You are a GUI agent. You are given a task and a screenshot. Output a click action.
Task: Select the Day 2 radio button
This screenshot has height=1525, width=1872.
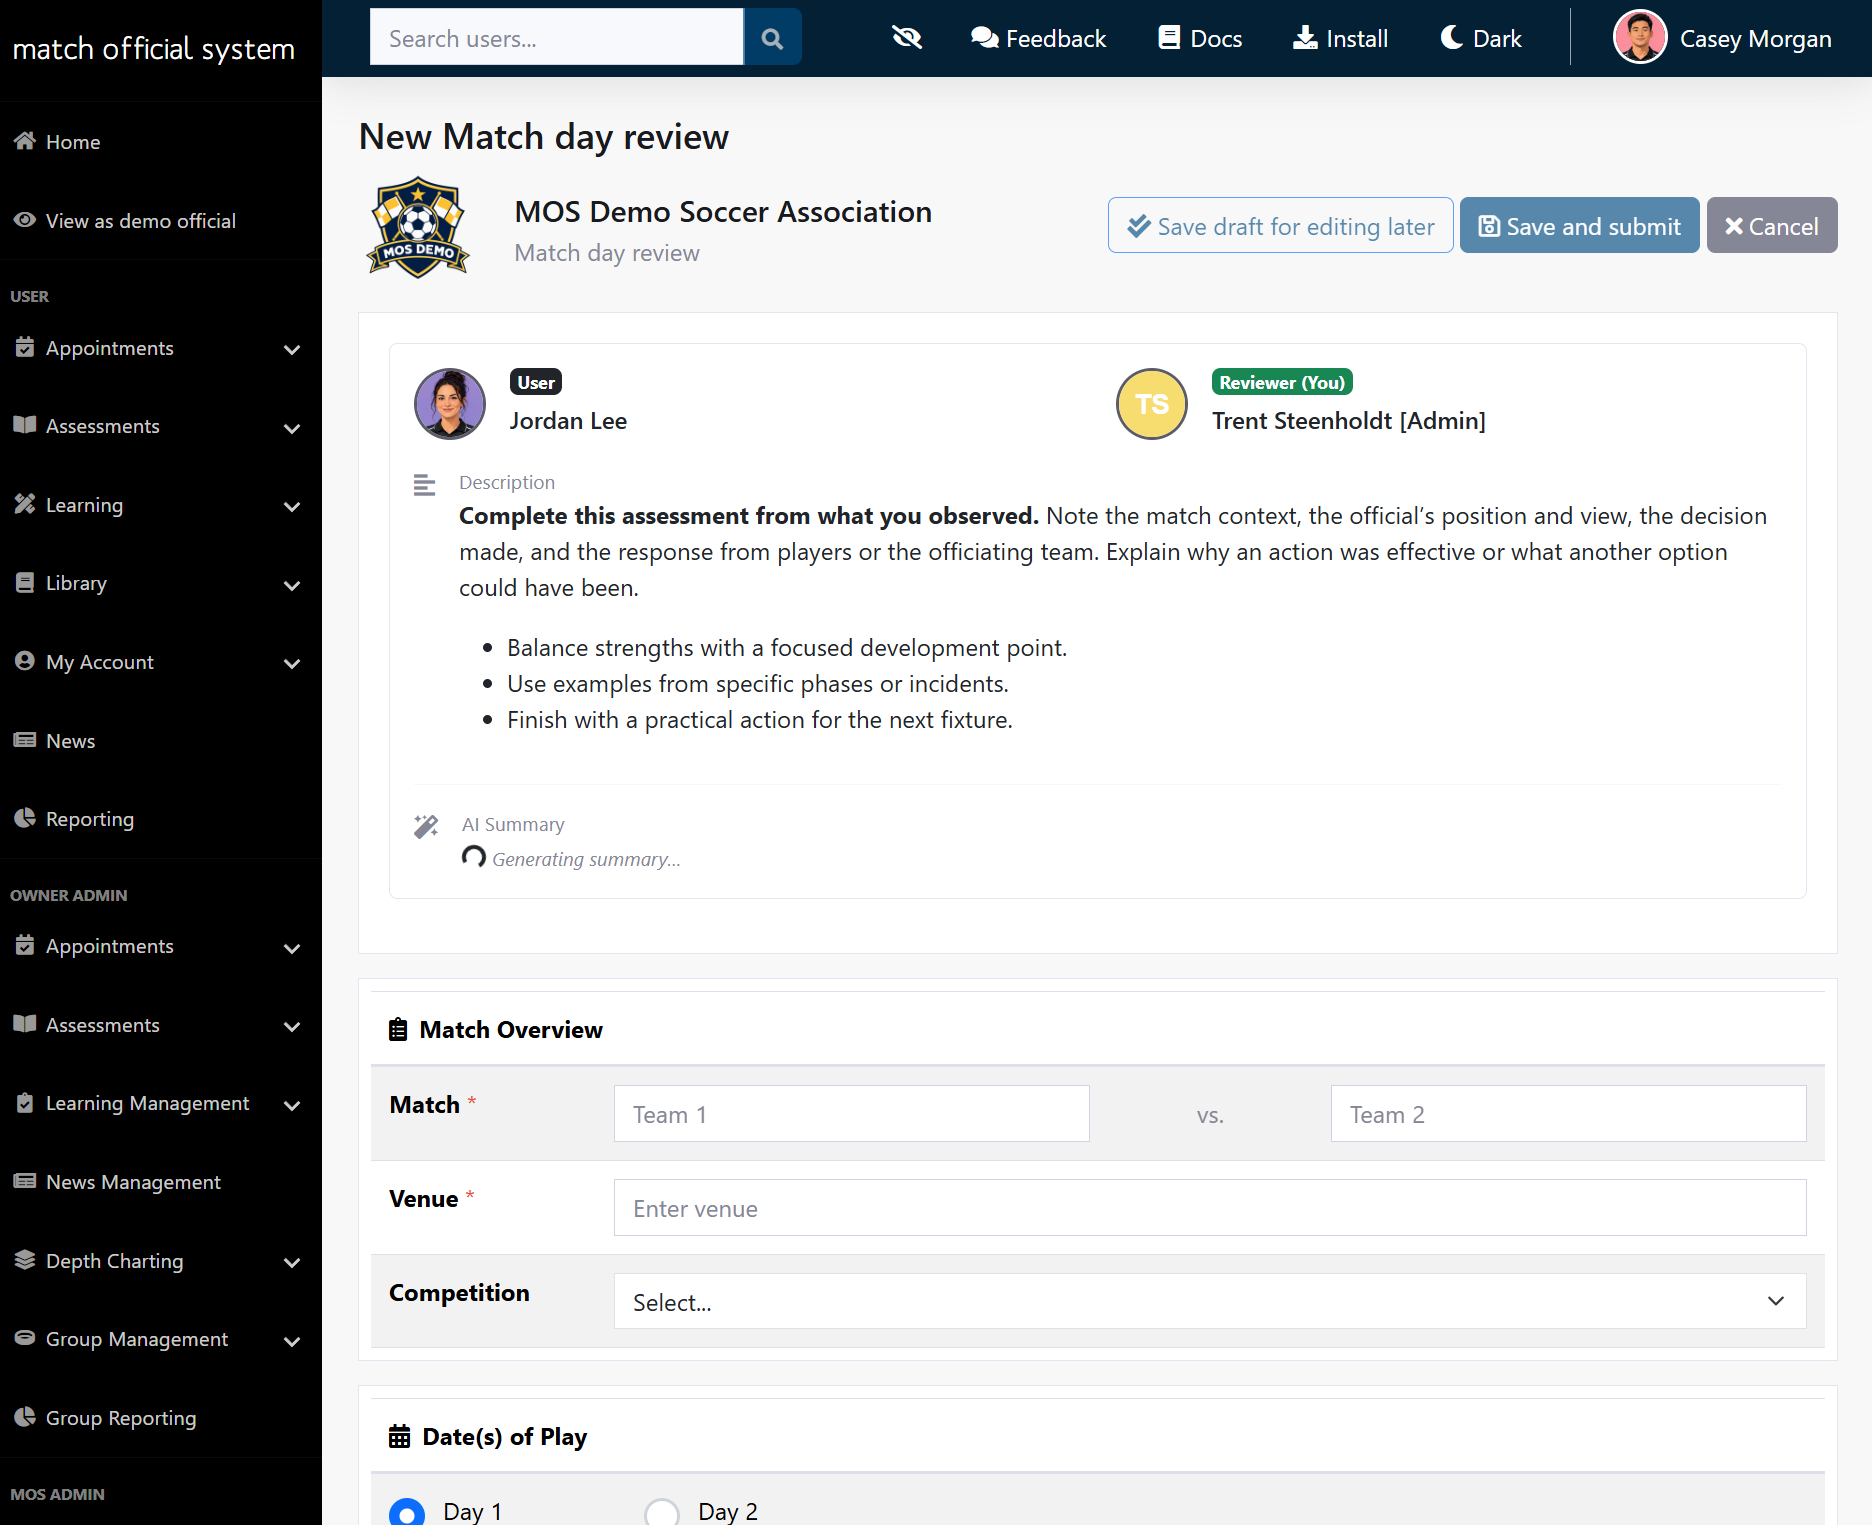coord(662,1512)
